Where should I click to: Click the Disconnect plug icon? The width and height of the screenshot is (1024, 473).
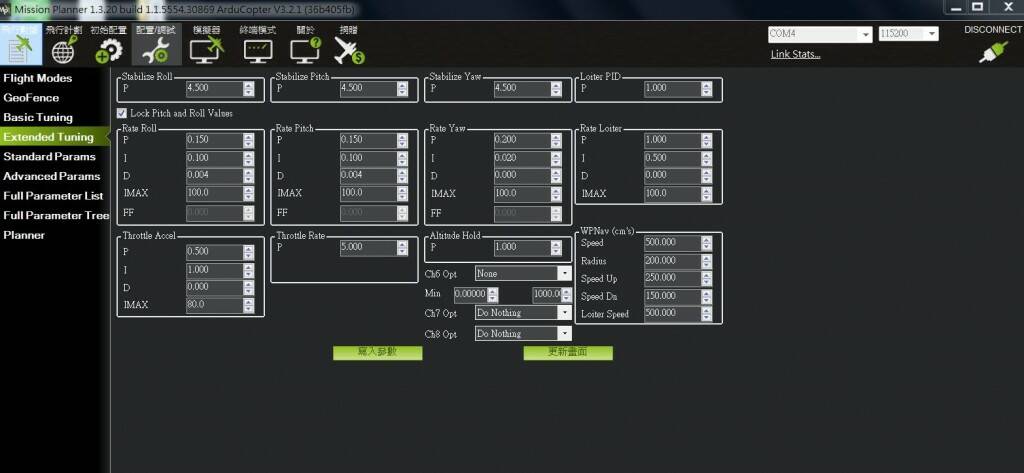click(992, 51)
